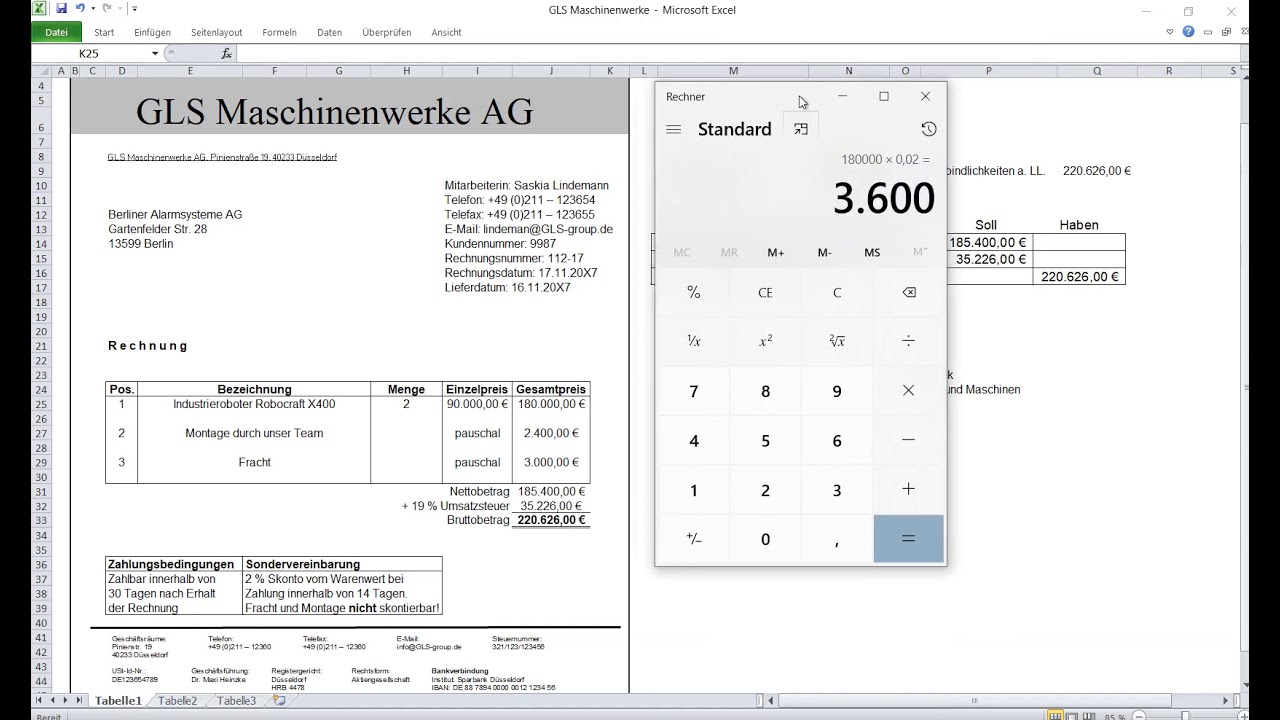Open the Daten ribbon tab
1280x720 pixels.
(330, 32)
